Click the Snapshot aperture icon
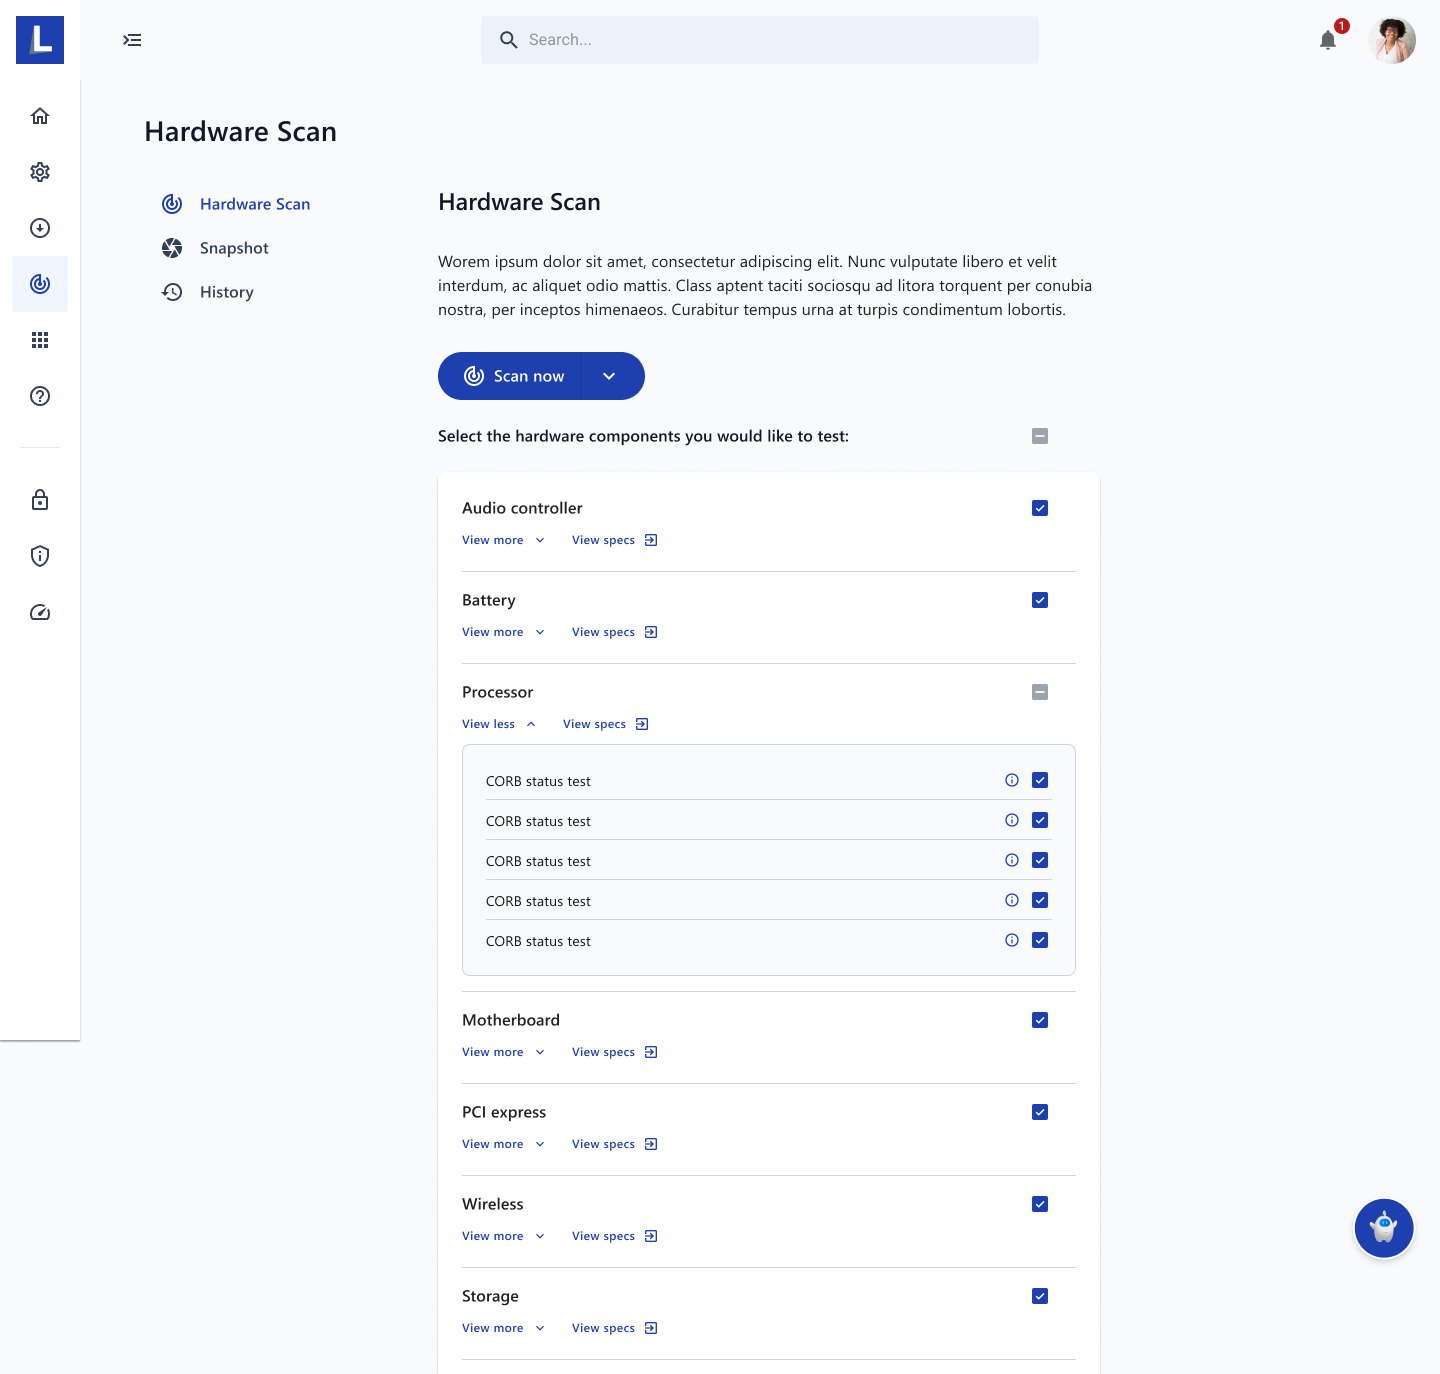The width and height of the screenshot is (1440, 1374). (172, 248)
